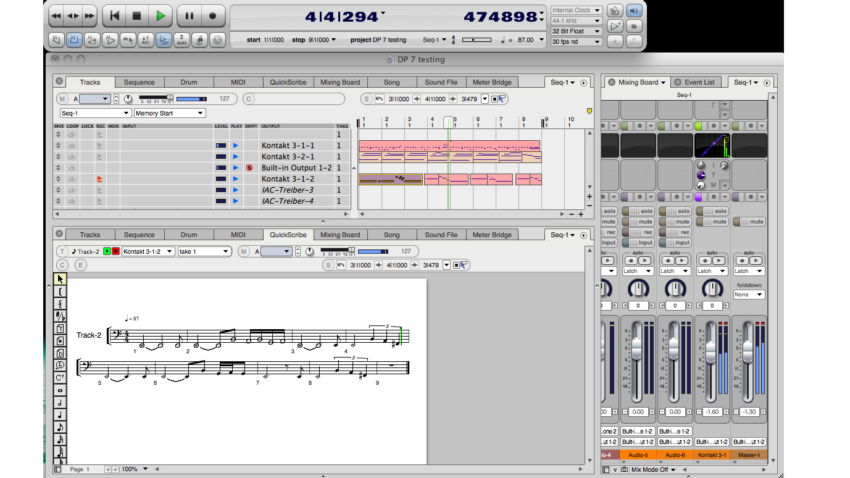The width and height of the screenshot is (850, 478).
Task: Solo the Kontakt 3-1 mixer channel
Action: click(711, 211)
